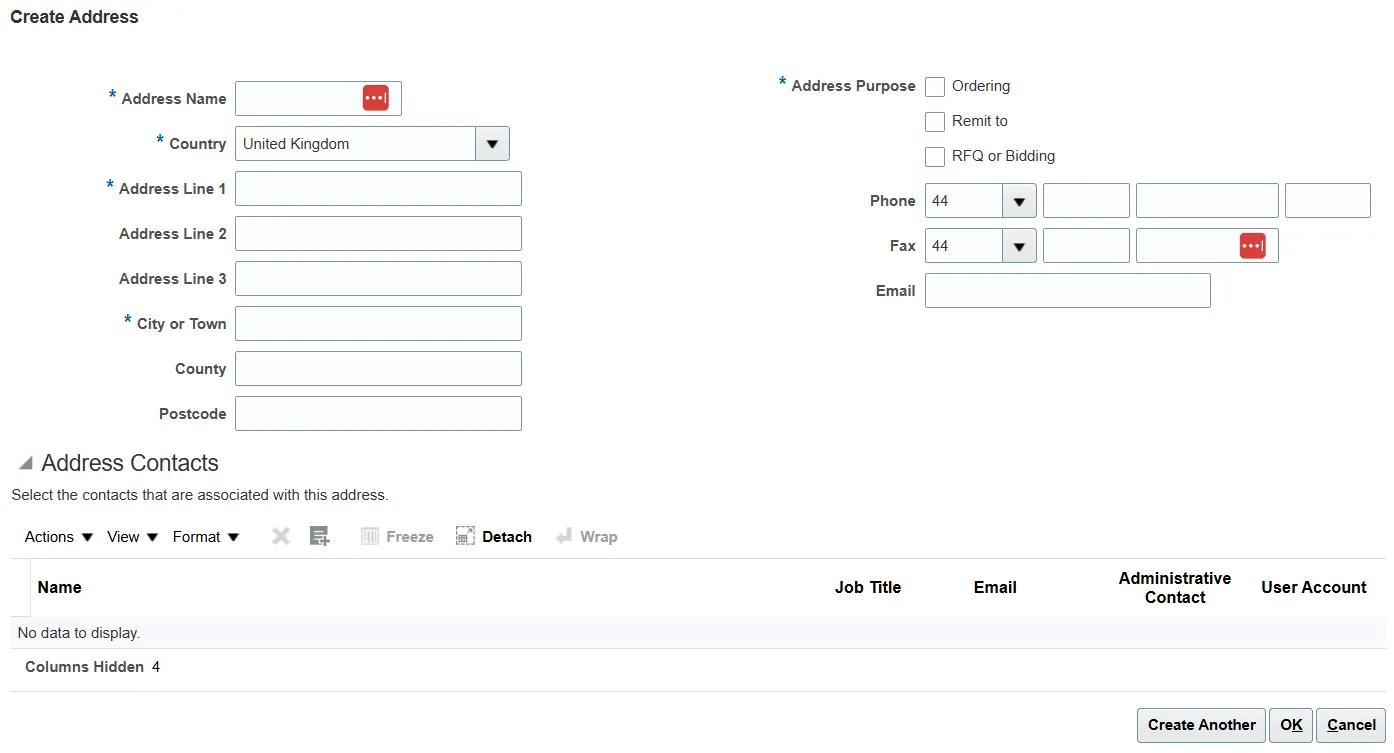Click the Phone number field
Image resolution: width=1394 pixels, height=753 pixels.
pyautogui.click(x=1207, y=201)
